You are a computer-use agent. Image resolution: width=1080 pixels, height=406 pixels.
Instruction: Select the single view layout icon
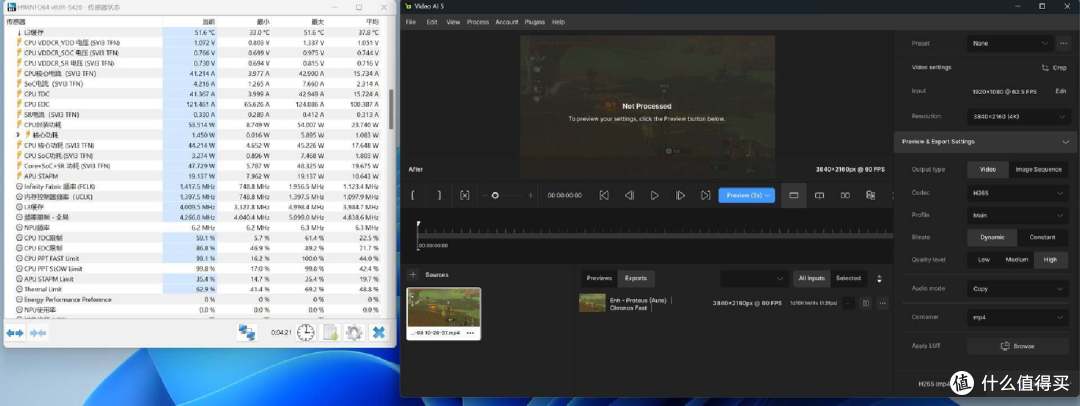pos(793,196)
